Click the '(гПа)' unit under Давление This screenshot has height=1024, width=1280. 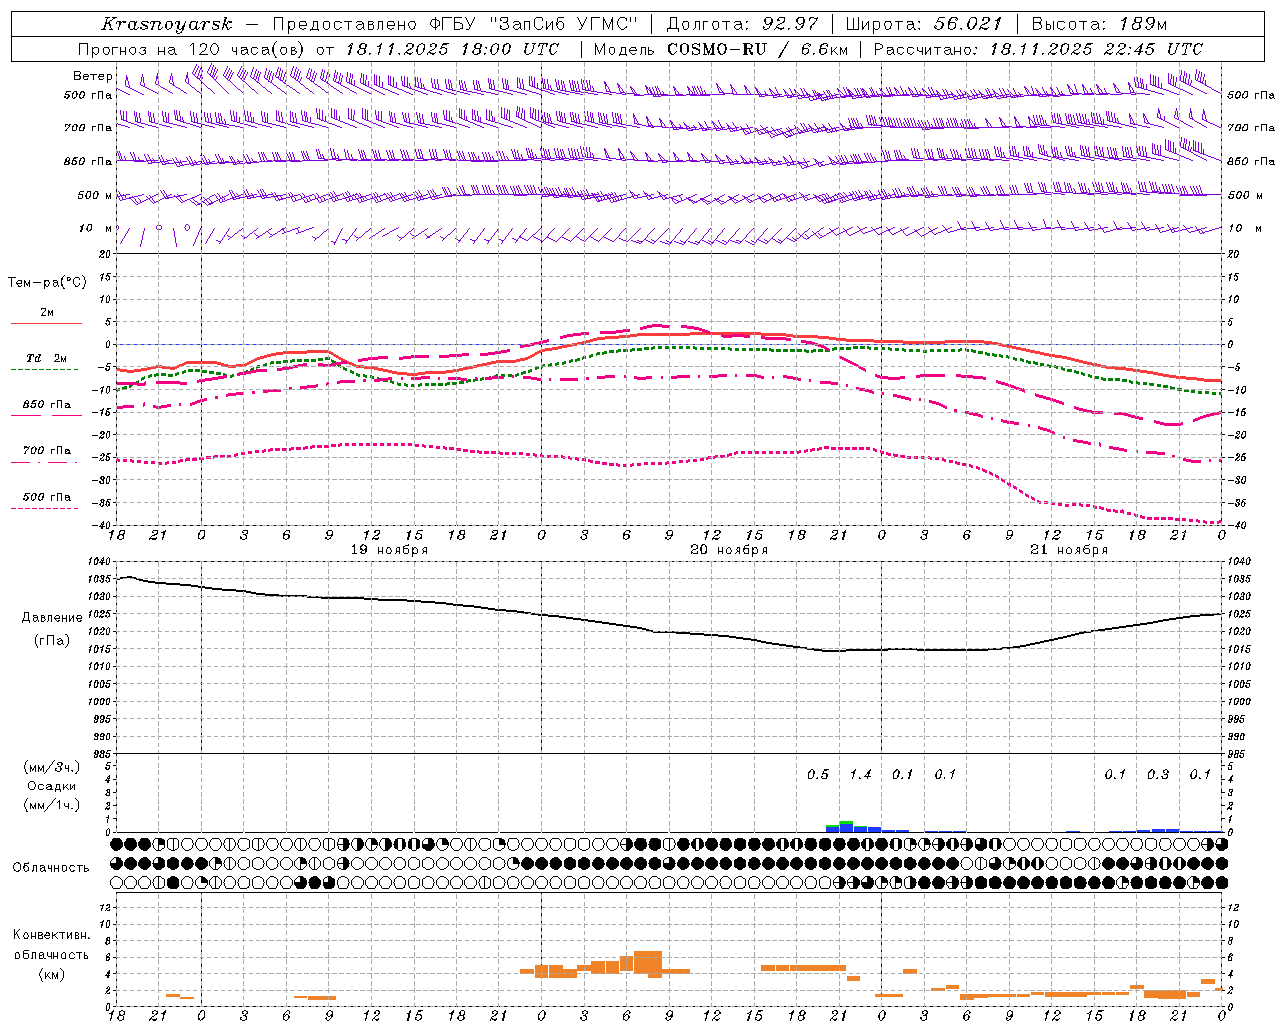52,640
